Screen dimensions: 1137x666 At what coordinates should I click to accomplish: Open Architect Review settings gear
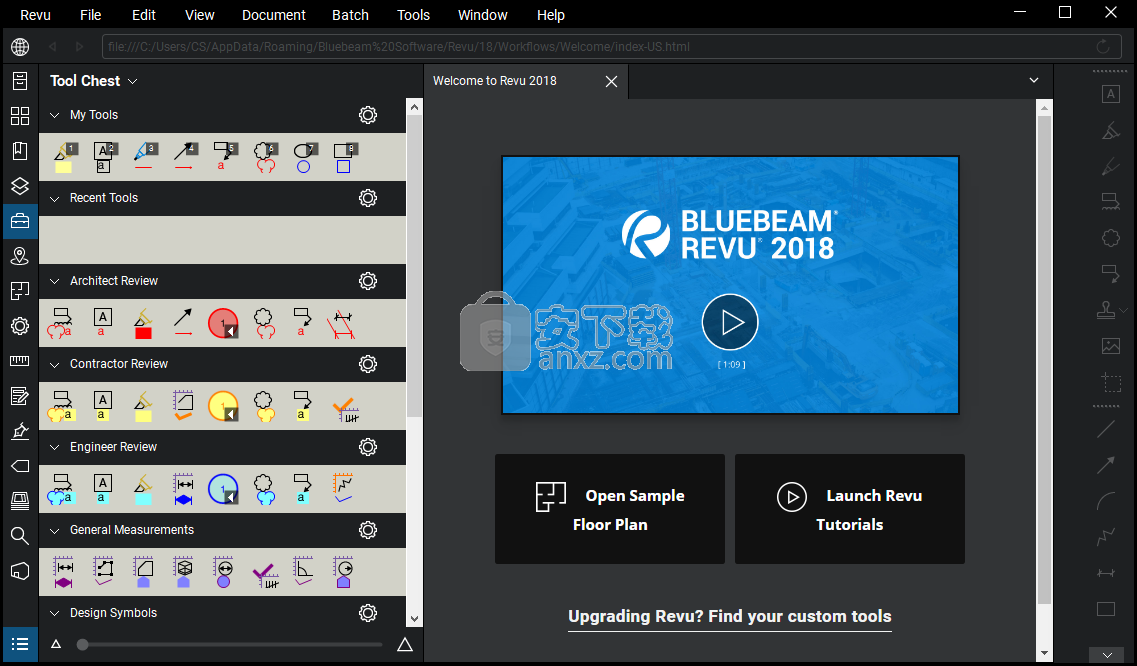[x=368, y=281]
